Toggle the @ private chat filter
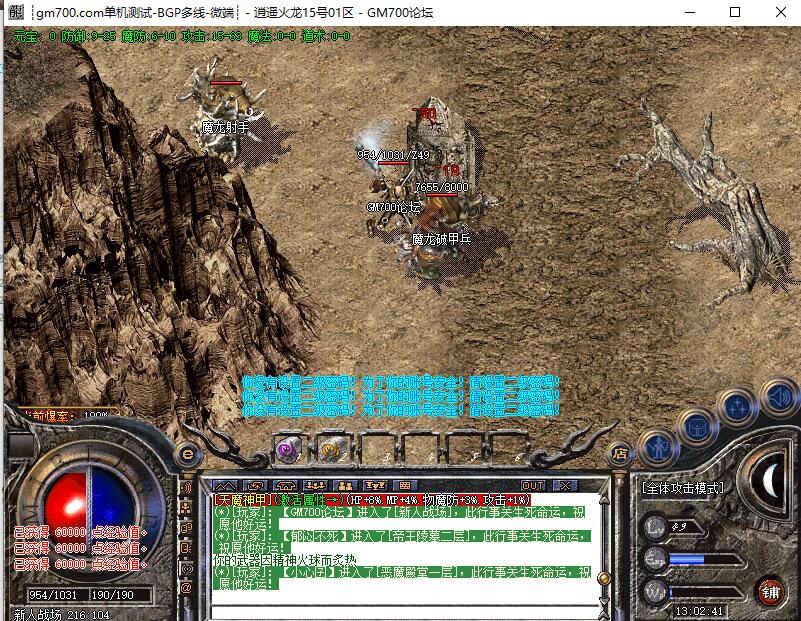Image resolution: width=801 pixels, height=621 pixels. (x=186, y=588)
